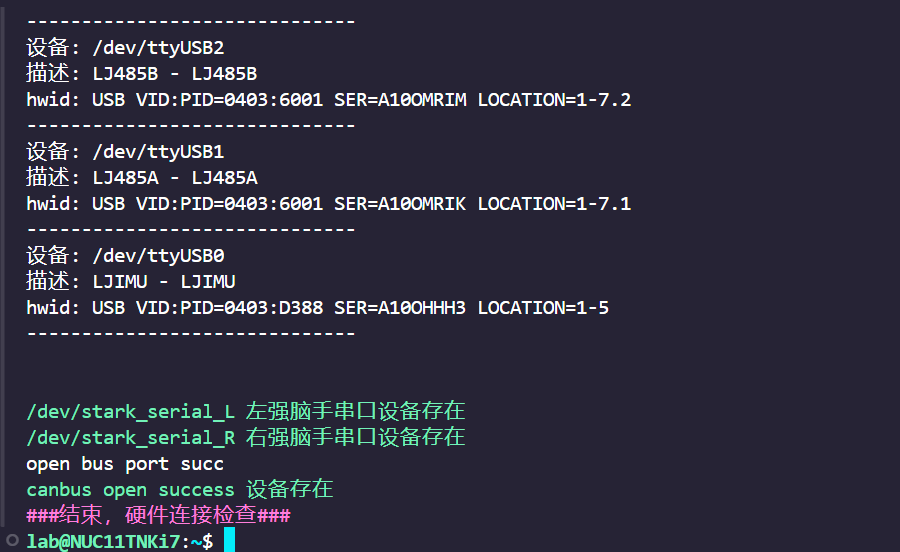Image resolution: width=900 pixels, height=552 pixels.
Task: Click the LOCATION=1-7.1 text
Action: click(554, 204)
